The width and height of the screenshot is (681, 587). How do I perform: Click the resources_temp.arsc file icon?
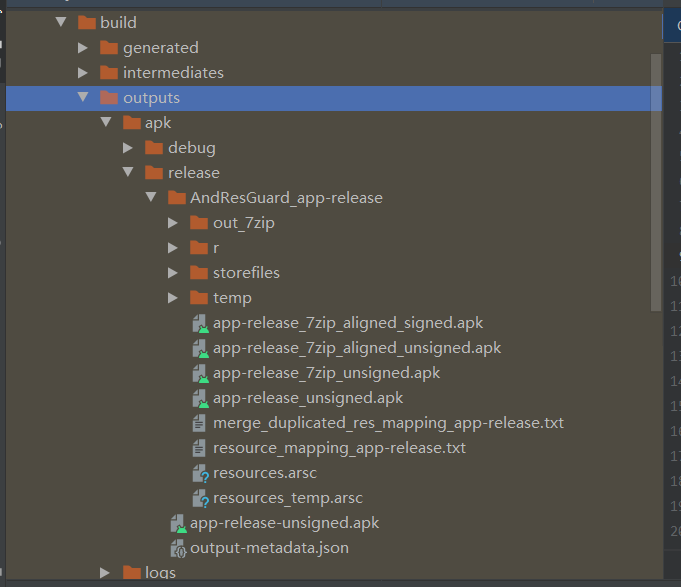(x=201, y=499)
